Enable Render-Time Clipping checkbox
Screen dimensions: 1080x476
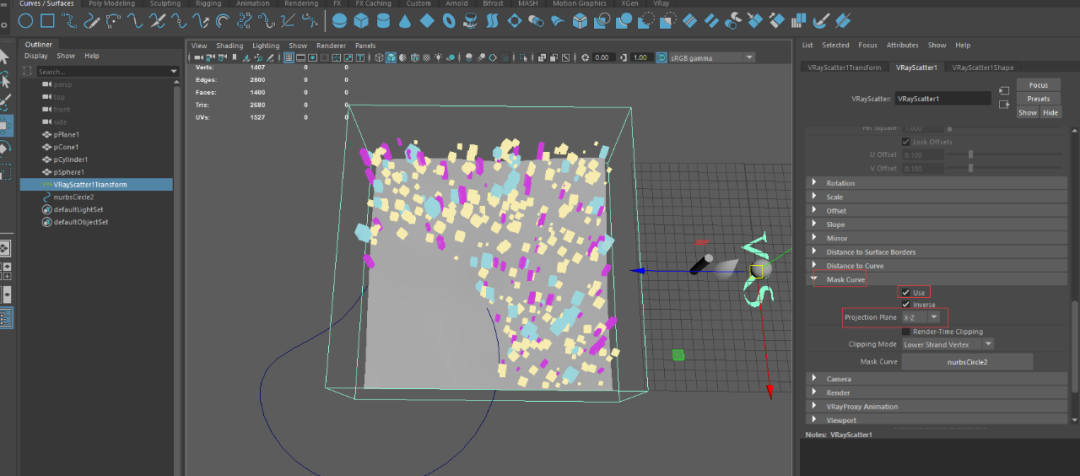[x=906, y=331]
